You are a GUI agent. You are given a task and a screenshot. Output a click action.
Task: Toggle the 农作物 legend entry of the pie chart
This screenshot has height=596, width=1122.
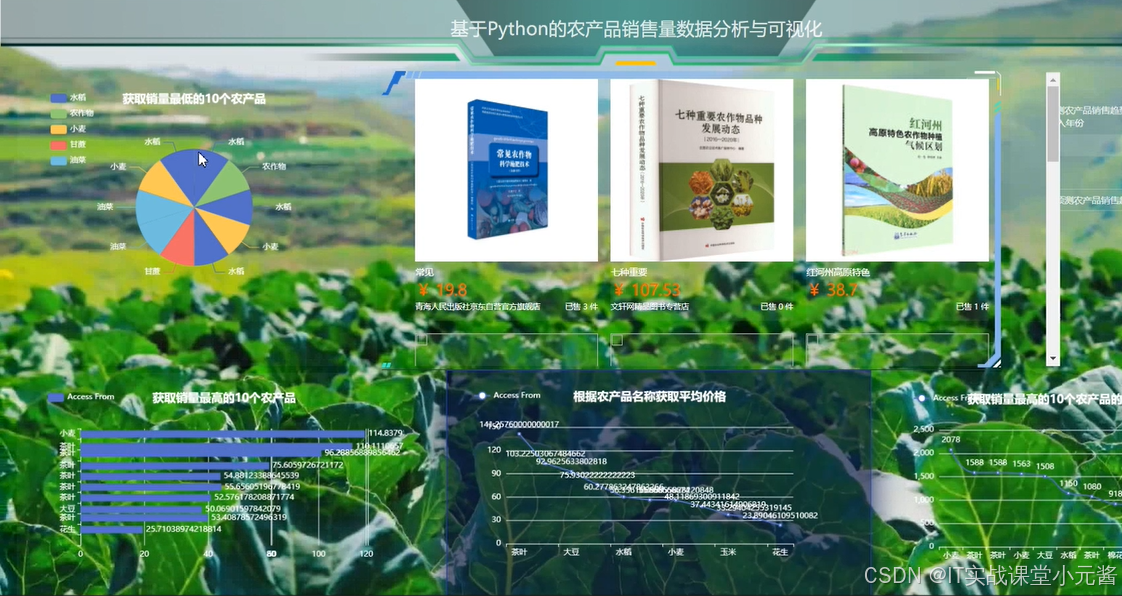[72, 113]
